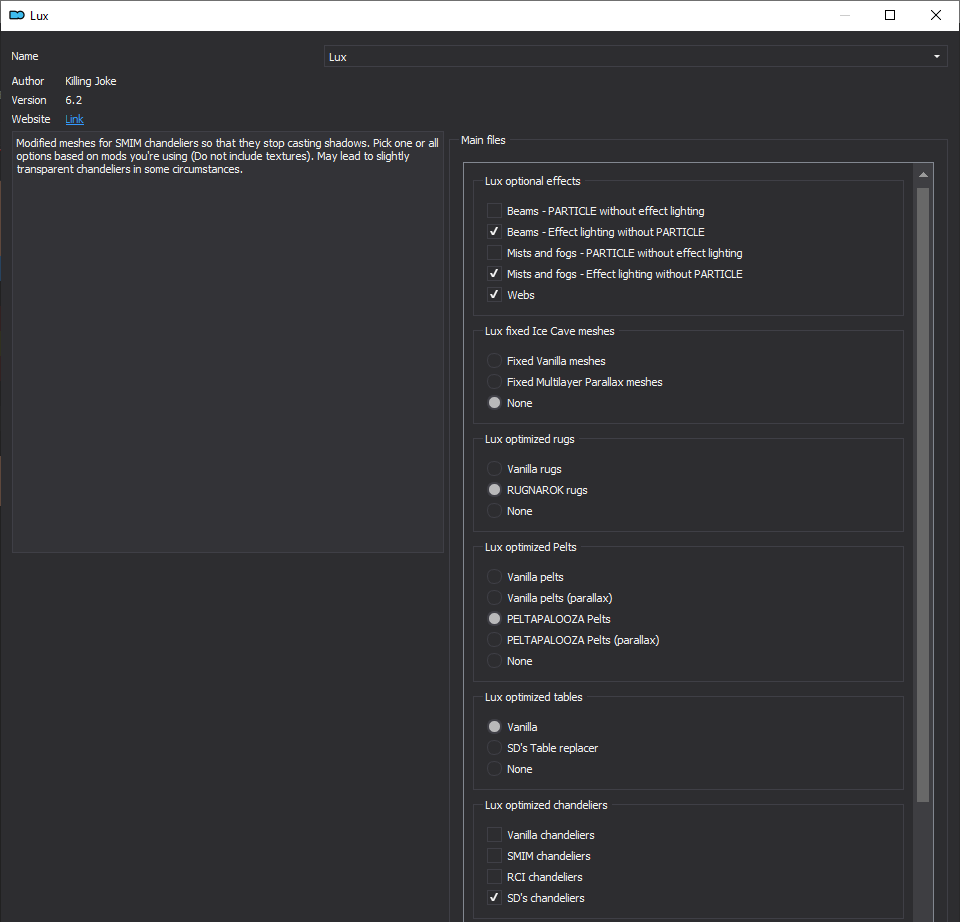The image size is (960, 922).
Task: Choose Vanilla pelts (parallax) option
Action: 494,598
